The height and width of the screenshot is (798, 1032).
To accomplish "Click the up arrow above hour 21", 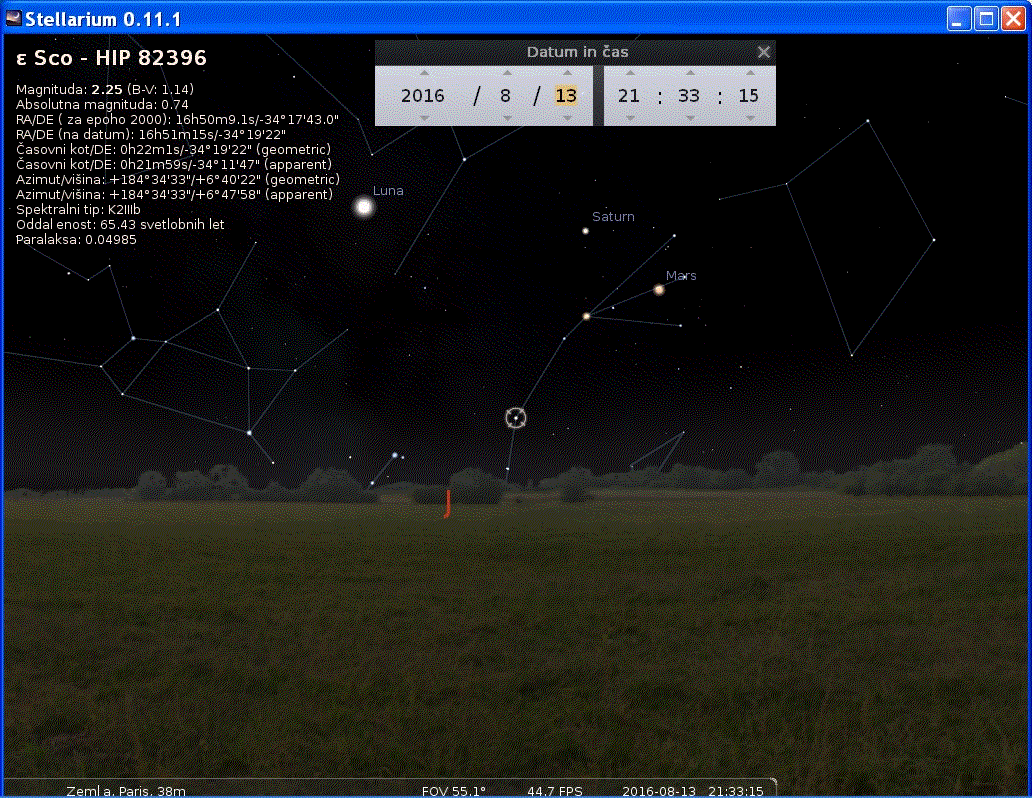I will 629,73.
